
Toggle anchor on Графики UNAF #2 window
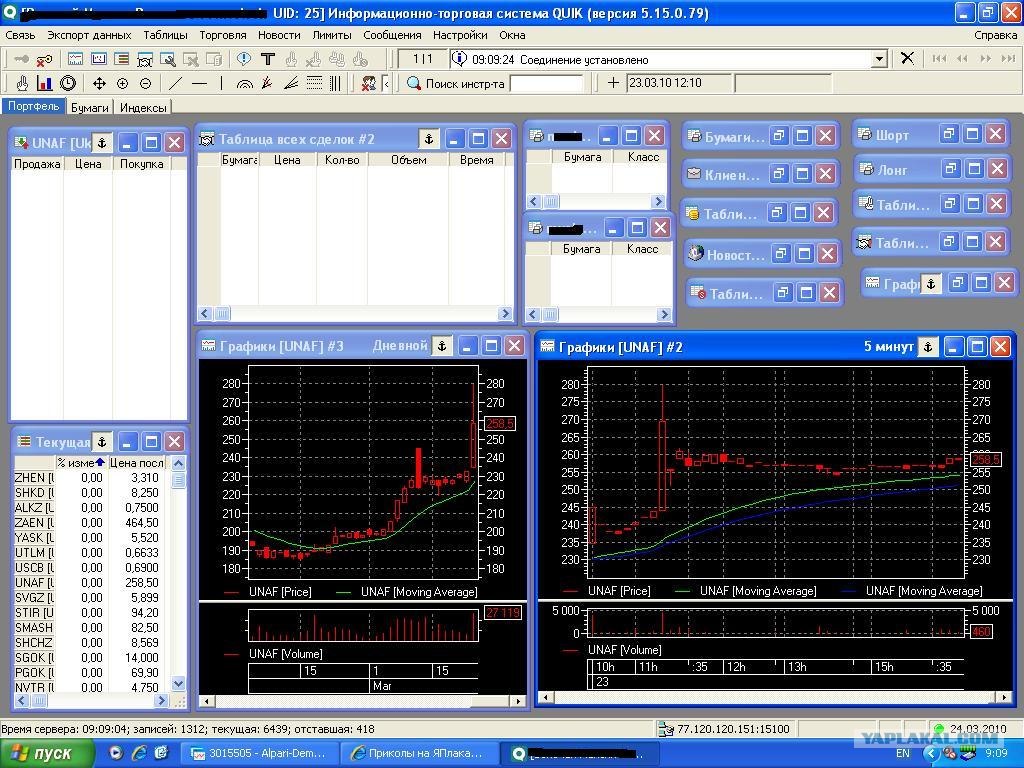coord(927,347)
